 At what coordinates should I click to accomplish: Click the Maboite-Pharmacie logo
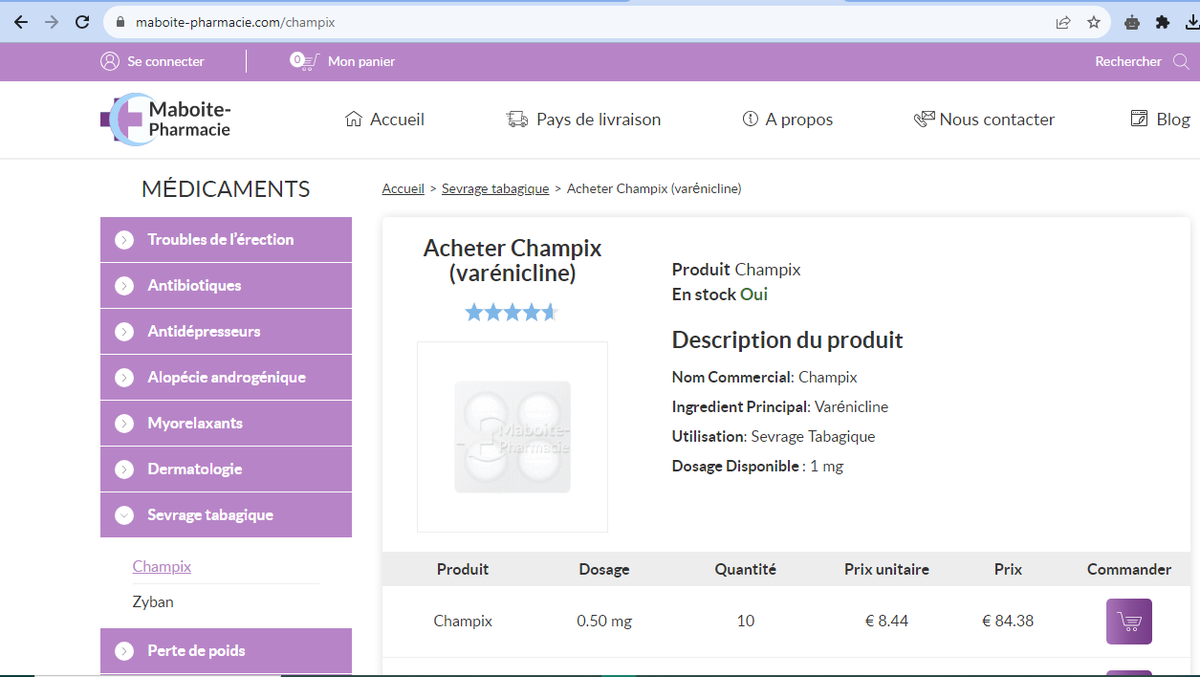point(166,119)
